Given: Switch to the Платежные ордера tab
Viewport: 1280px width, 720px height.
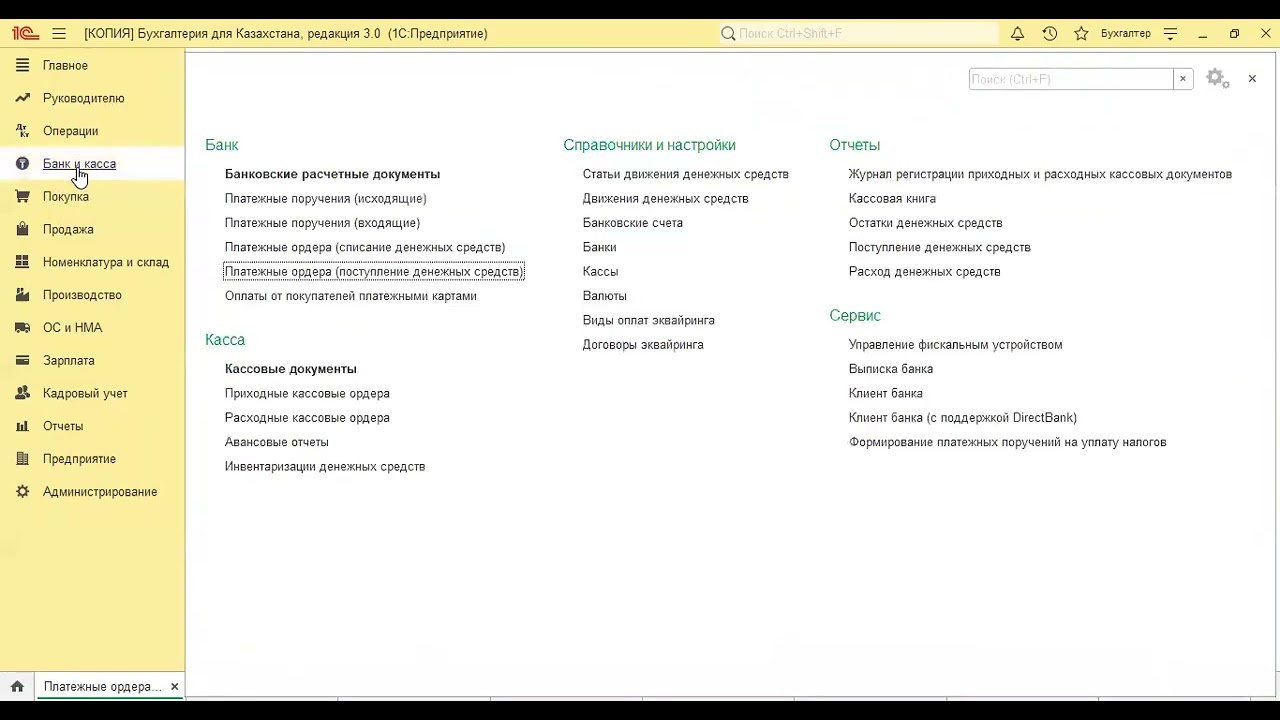Looking at the screenshot, I should coord(102,687).
